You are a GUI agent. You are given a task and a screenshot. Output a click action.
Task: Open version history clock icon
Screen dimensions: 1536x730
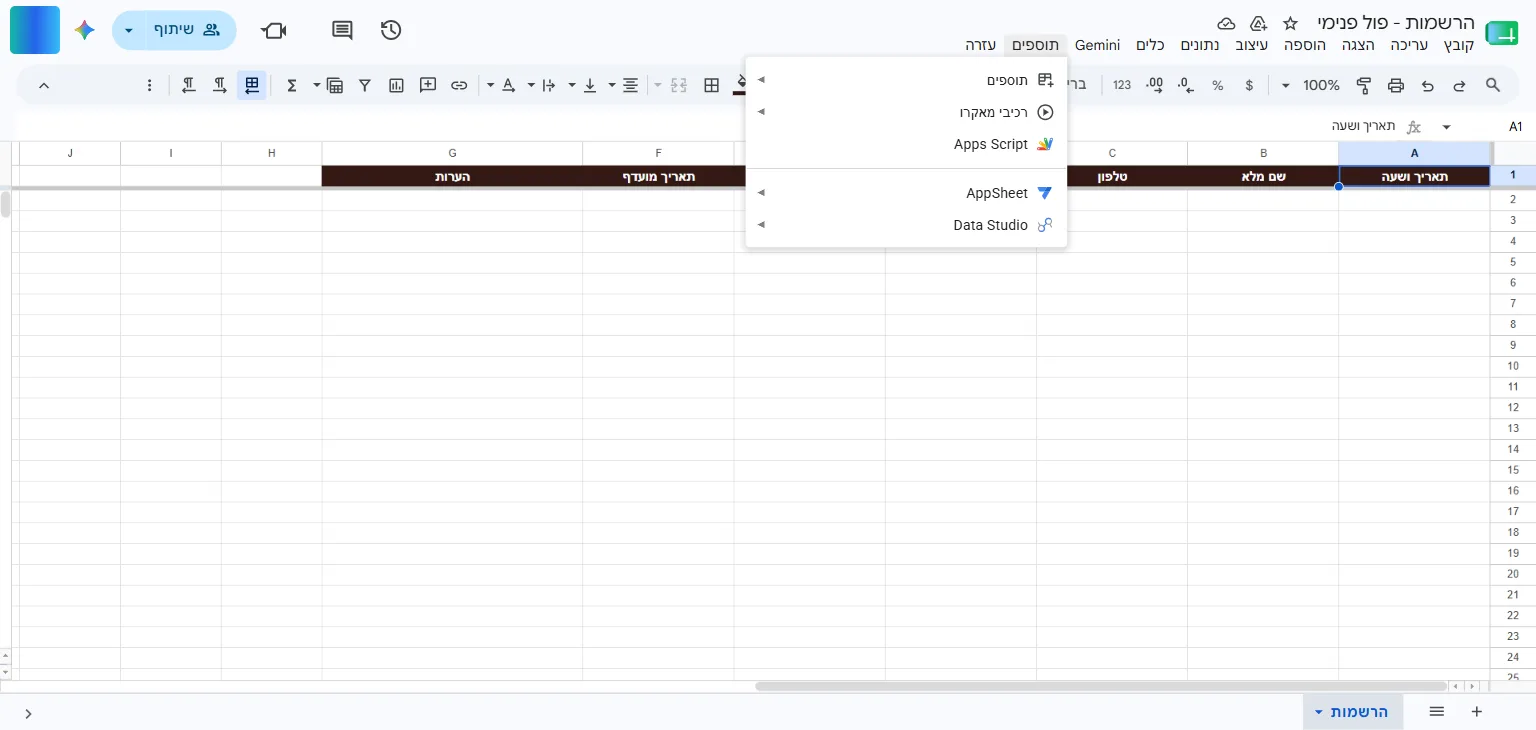(391, 30)
